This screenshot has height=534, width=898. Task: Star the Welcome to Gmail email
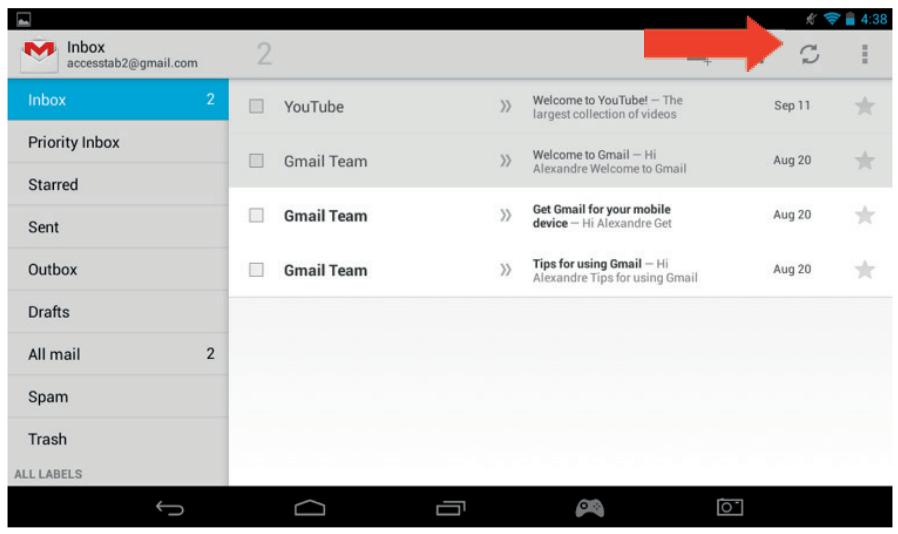pos(864,160)
